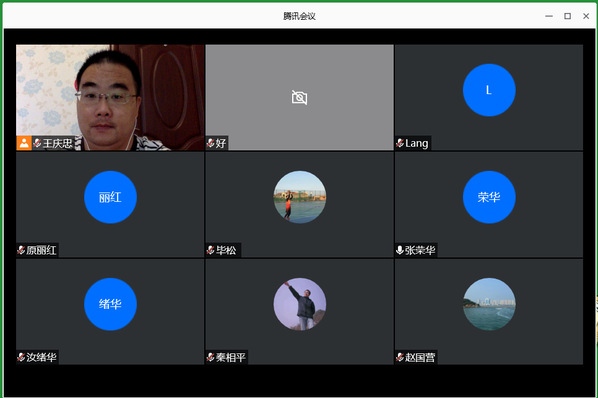Click the muted mic icon next to Lang

point(400,143)
